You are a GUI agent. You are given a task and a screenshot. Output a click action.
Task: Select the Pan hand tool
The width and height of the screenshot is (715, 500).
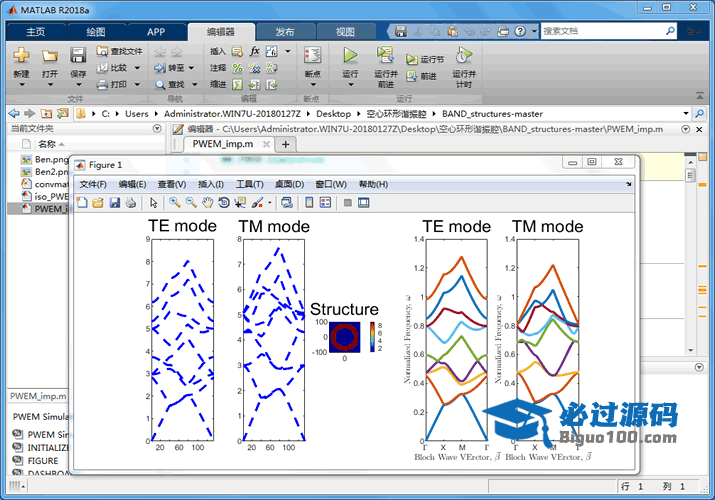(207, 203)
